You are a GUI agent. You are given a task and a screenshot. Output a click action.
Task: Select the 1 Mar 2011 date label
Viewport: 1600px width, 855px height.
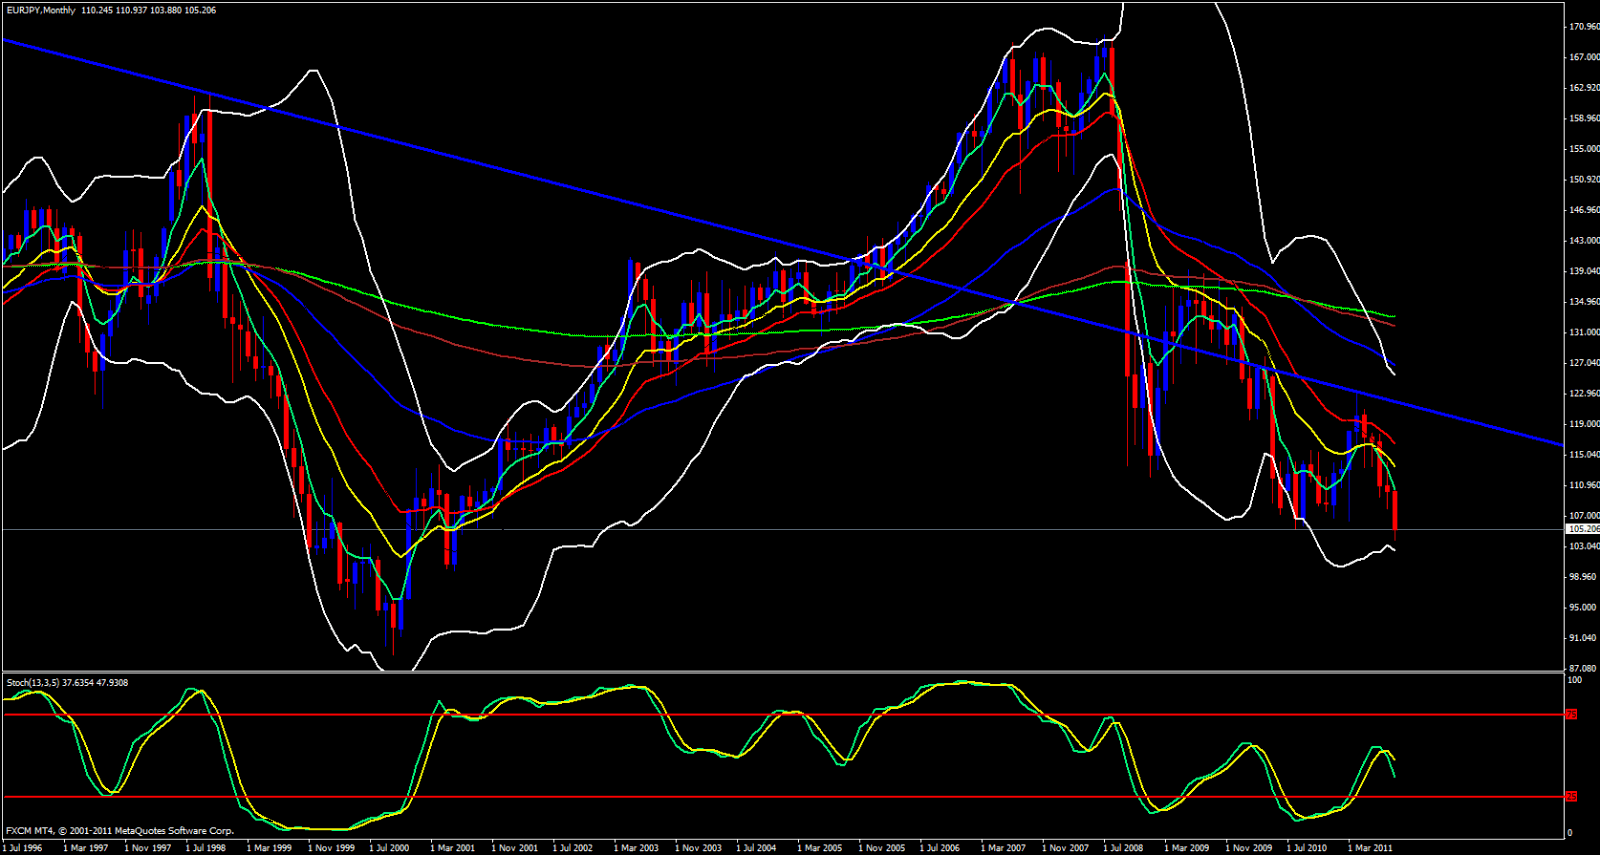pos(1369,848)
